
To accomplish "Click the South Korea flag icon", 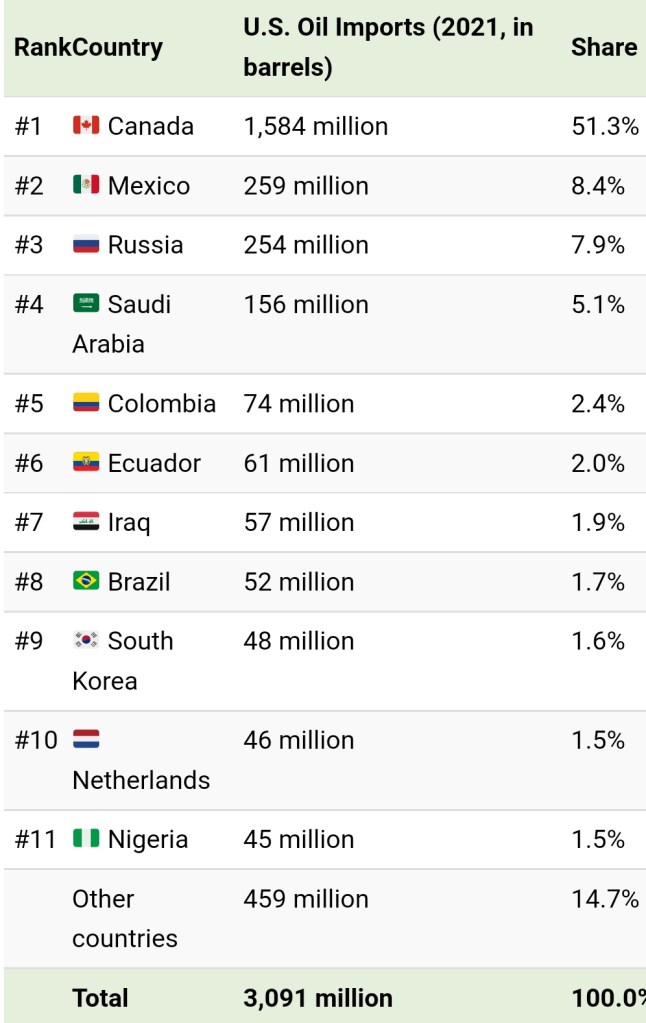I will 86,640.
